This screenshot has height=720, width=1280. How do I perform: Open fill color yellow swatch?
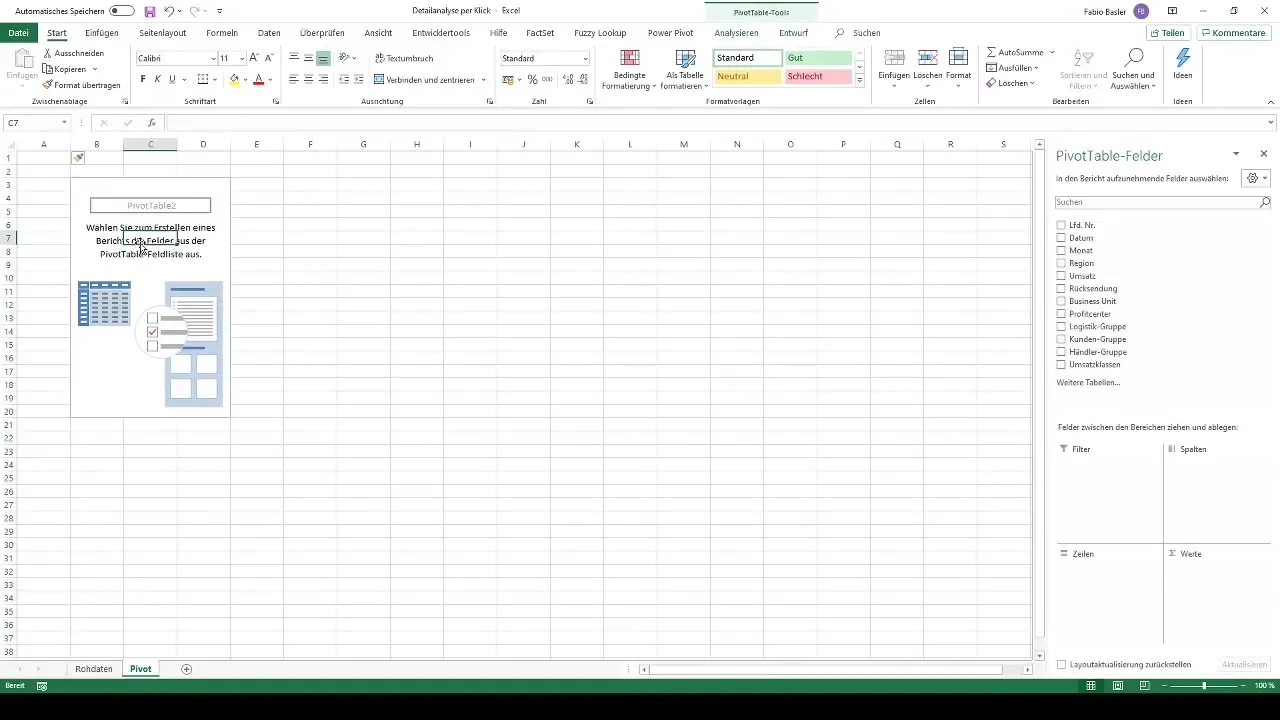(234, 79)
